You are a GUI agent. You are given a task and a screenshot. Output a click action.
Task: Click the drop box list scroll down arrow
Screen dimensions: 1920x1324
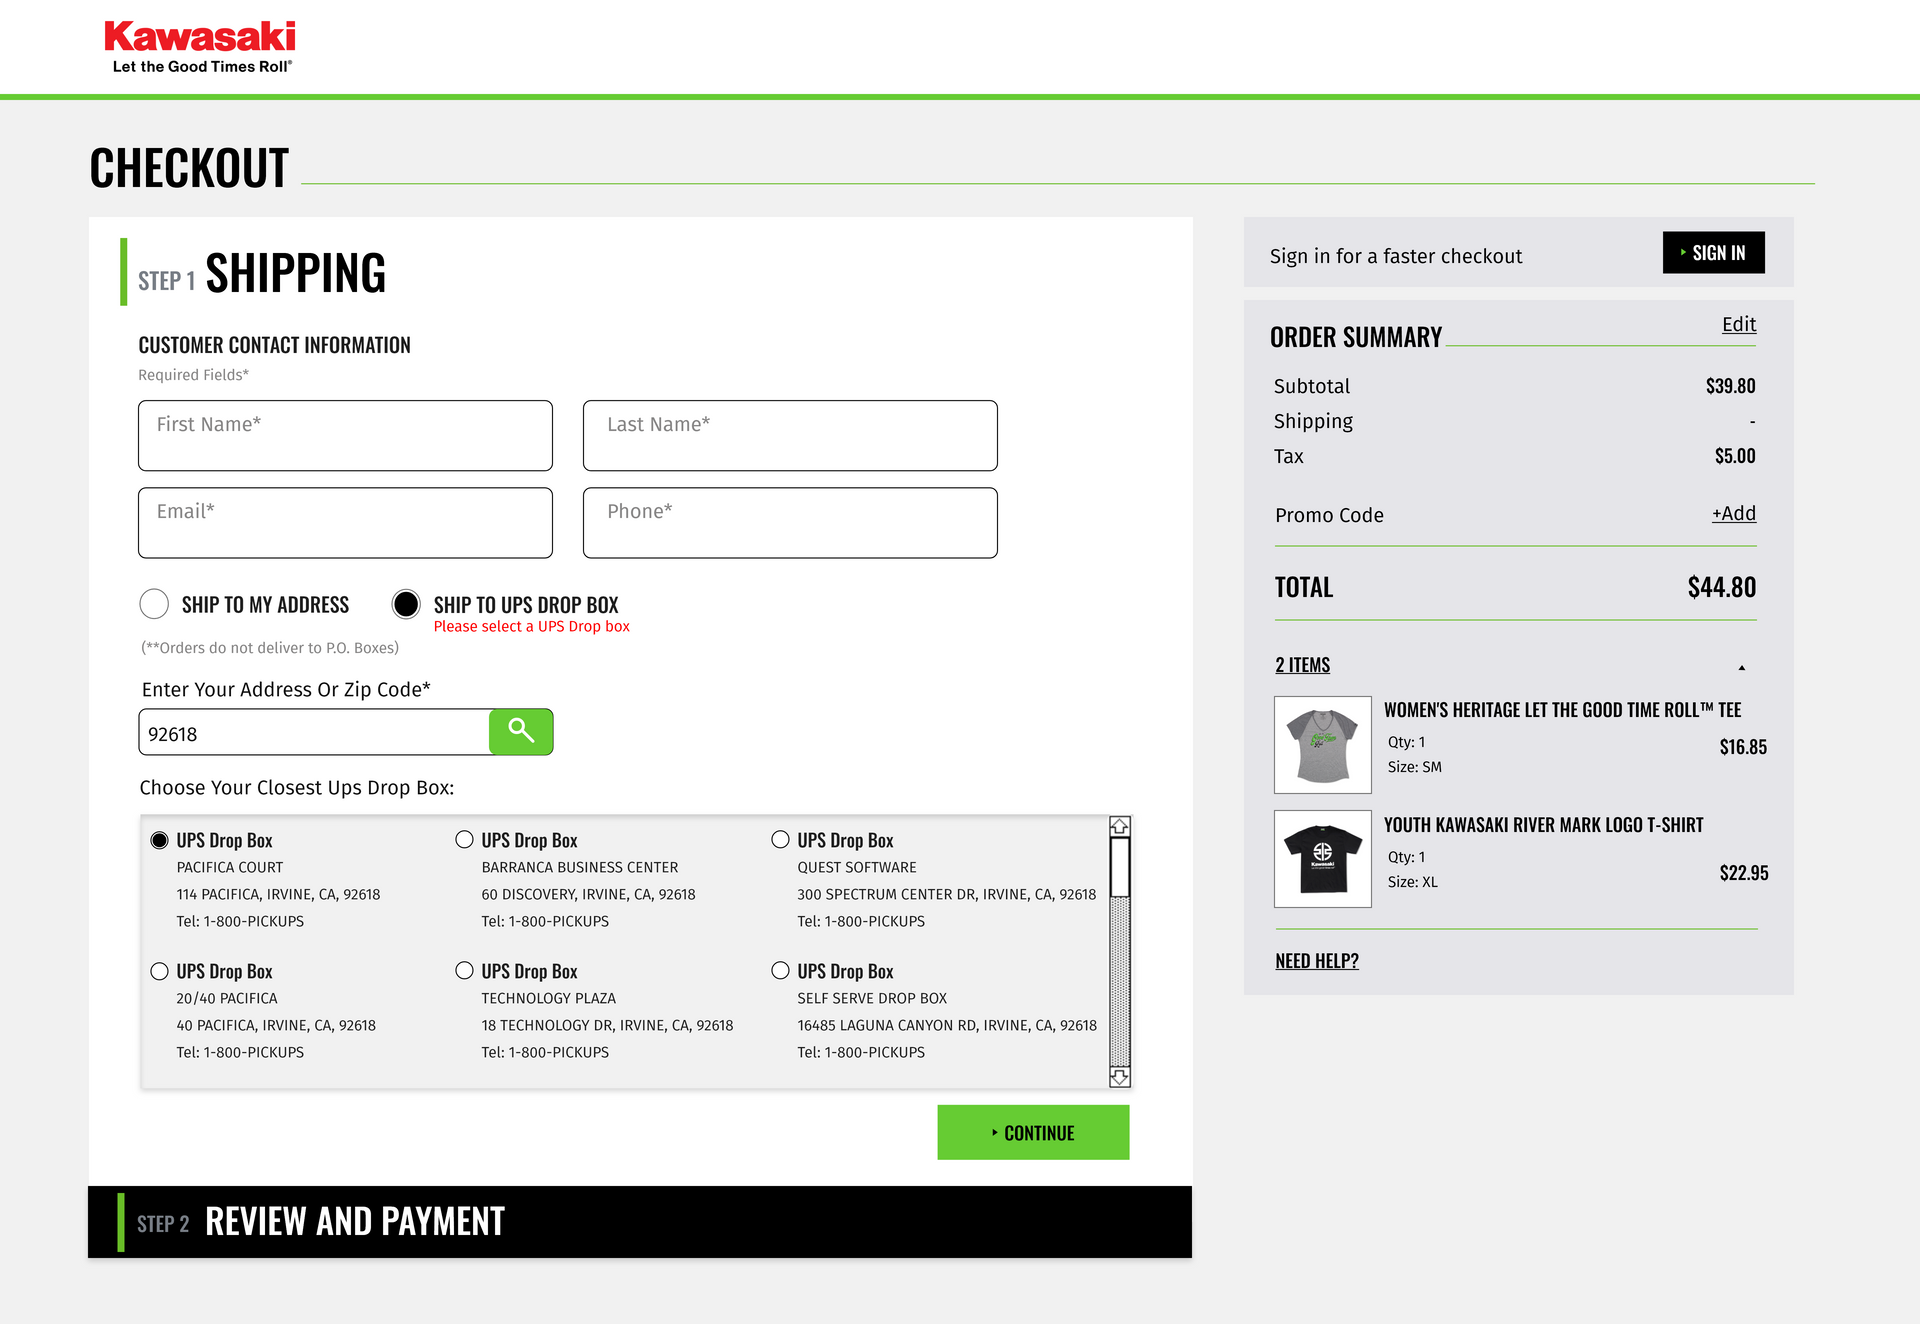point(1120,1077)
